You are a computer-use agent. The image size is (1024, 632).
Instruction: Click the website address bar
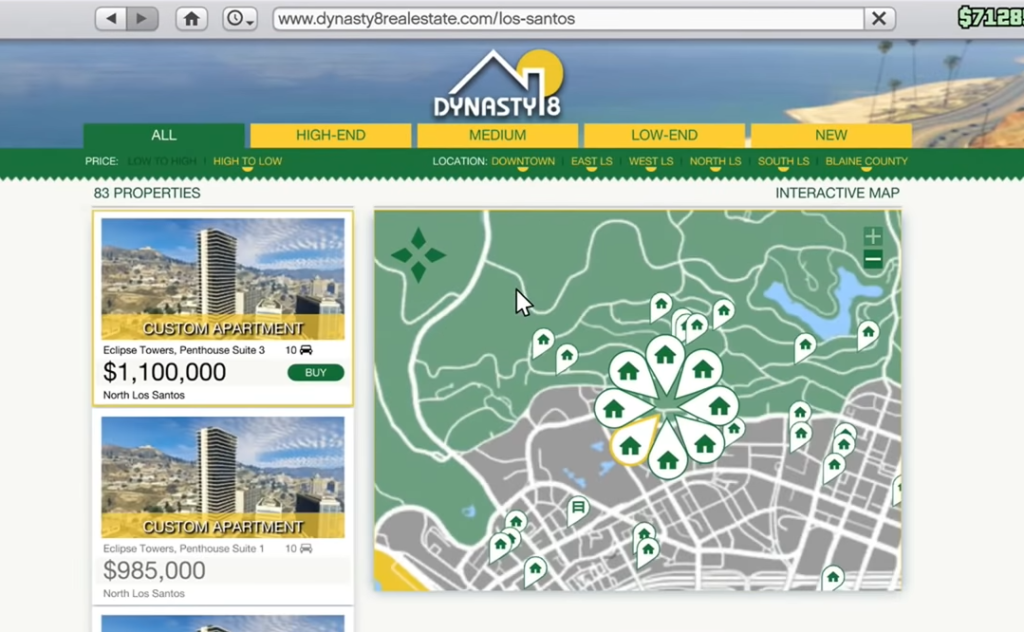[x=568, y=18]
